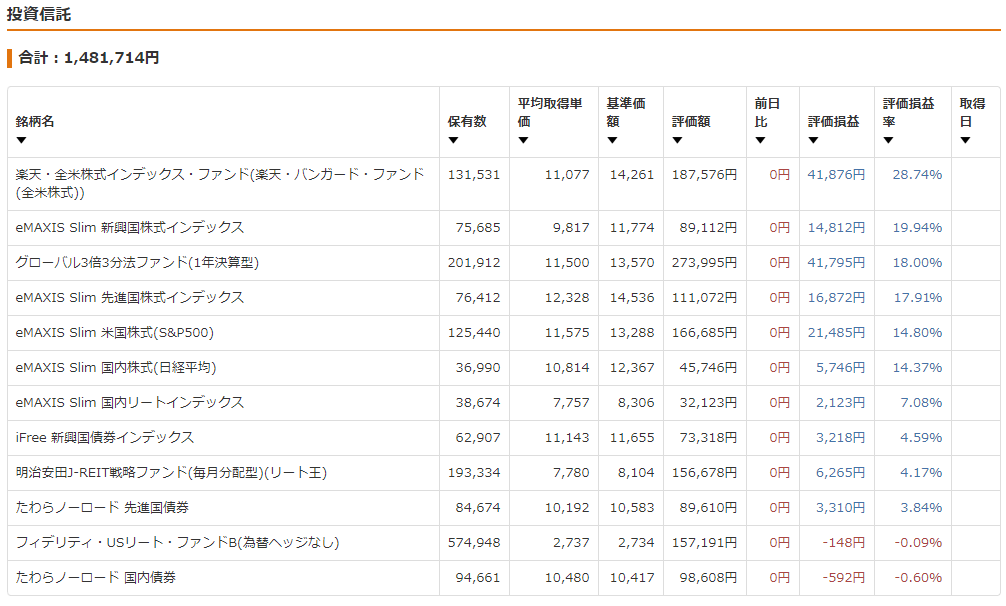Screen dimensions: 1006x606
Task: Select holdings value 131,531
Action: (x=473, y=174)
